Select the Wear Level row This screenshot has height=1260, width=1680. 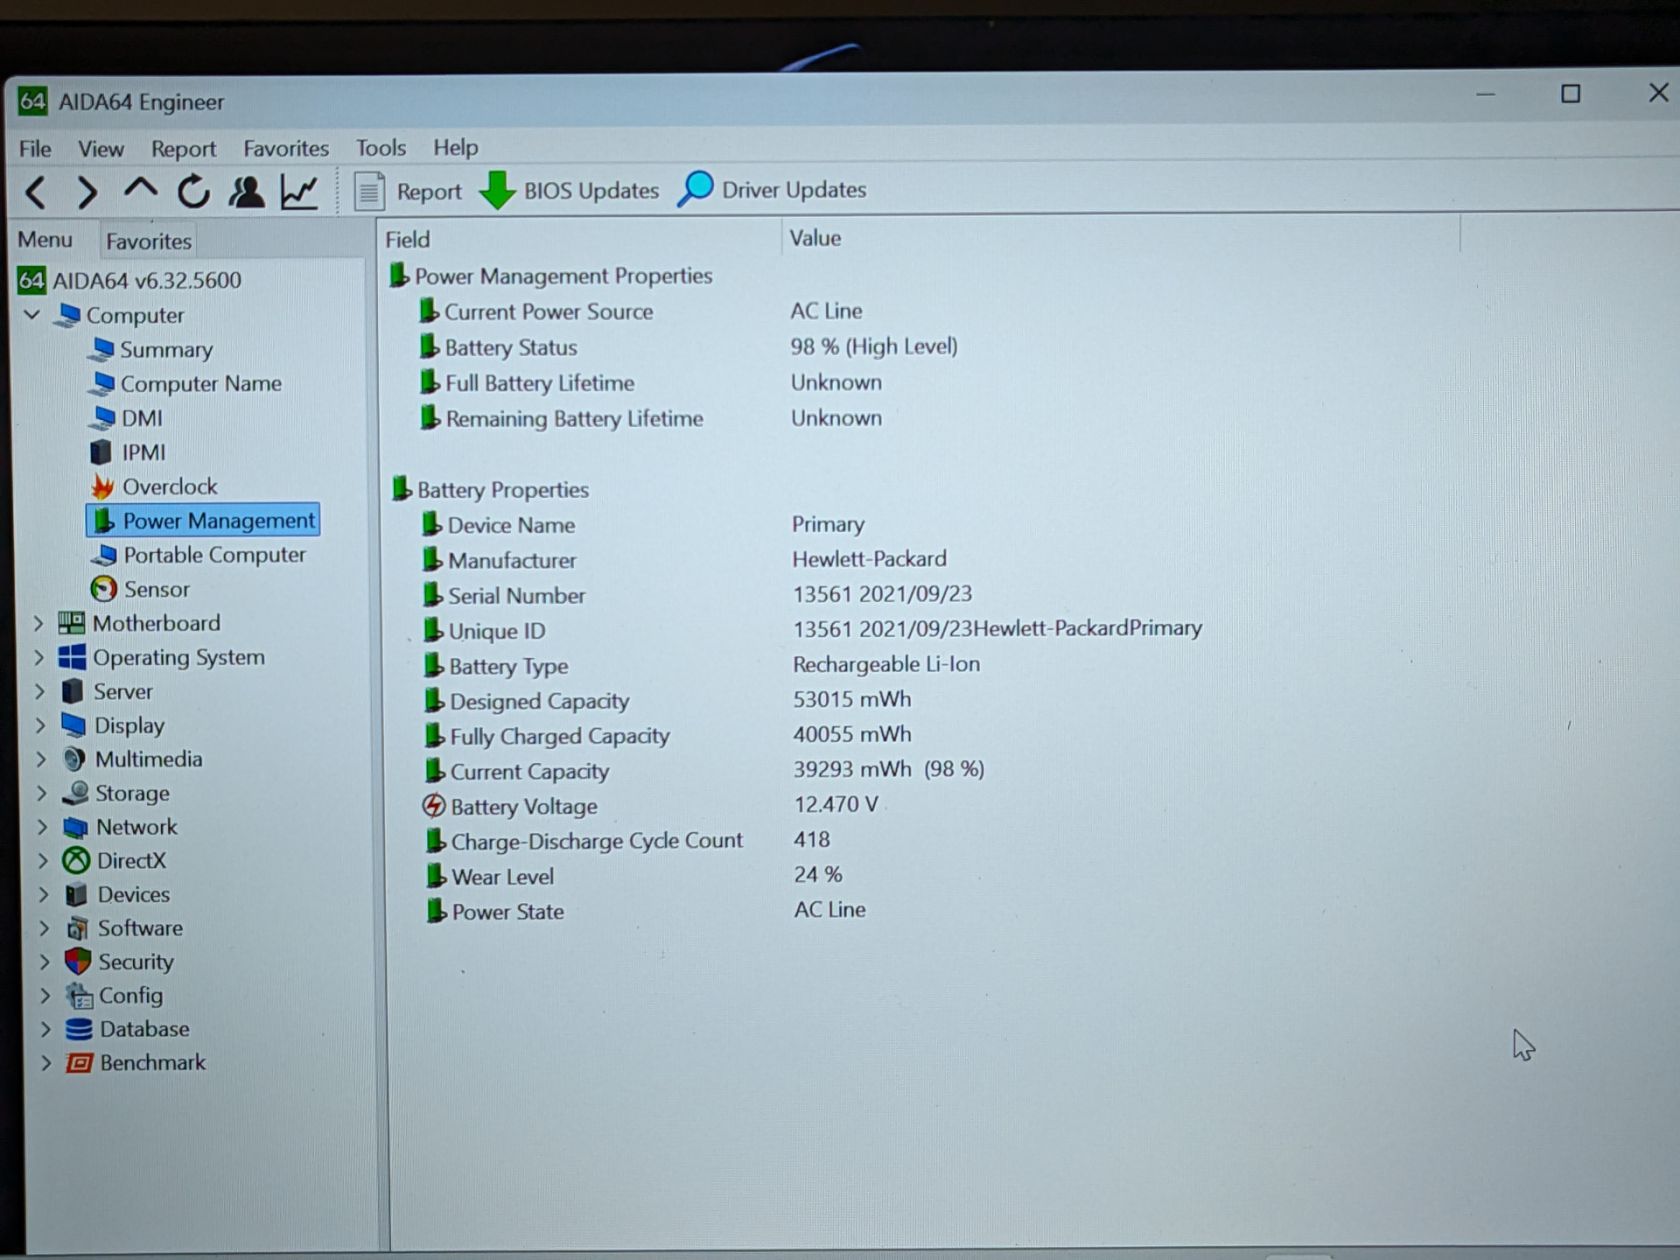click(635, 876)
